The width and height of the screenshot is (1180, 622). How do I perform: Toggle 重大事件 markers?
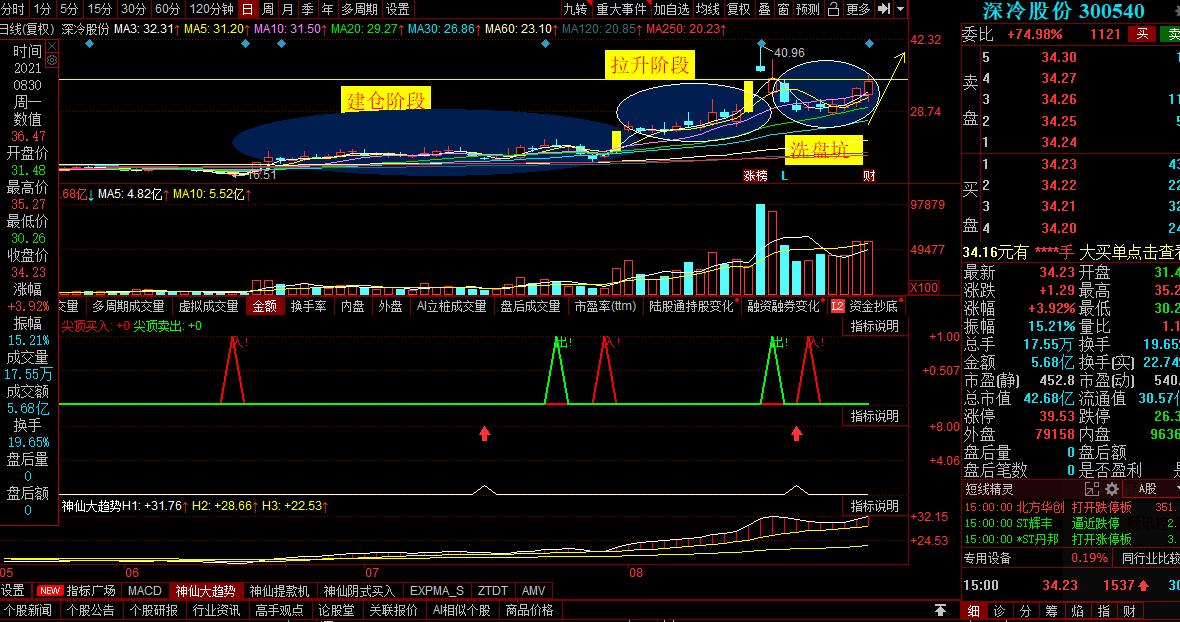621,9
